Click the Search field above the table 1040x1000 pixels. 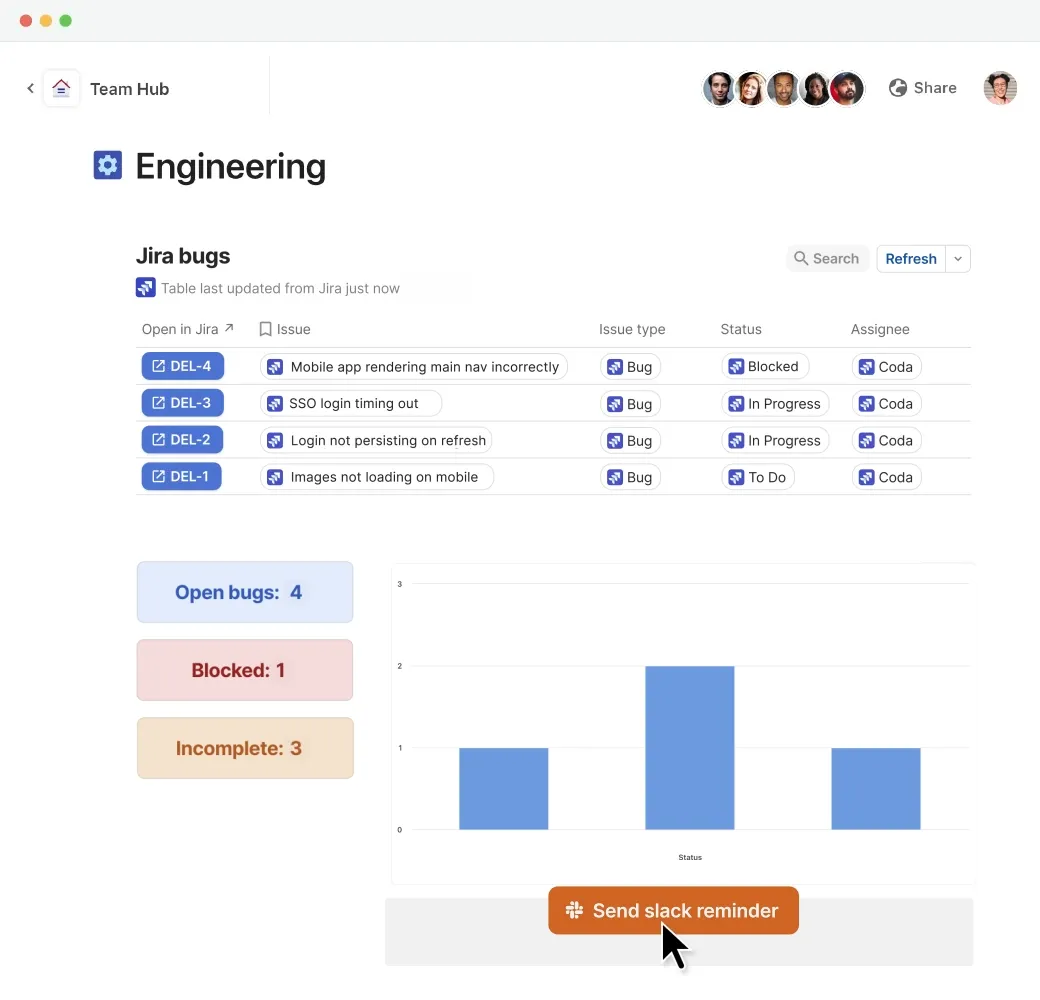pyautogui.click(x=827, y=259)
